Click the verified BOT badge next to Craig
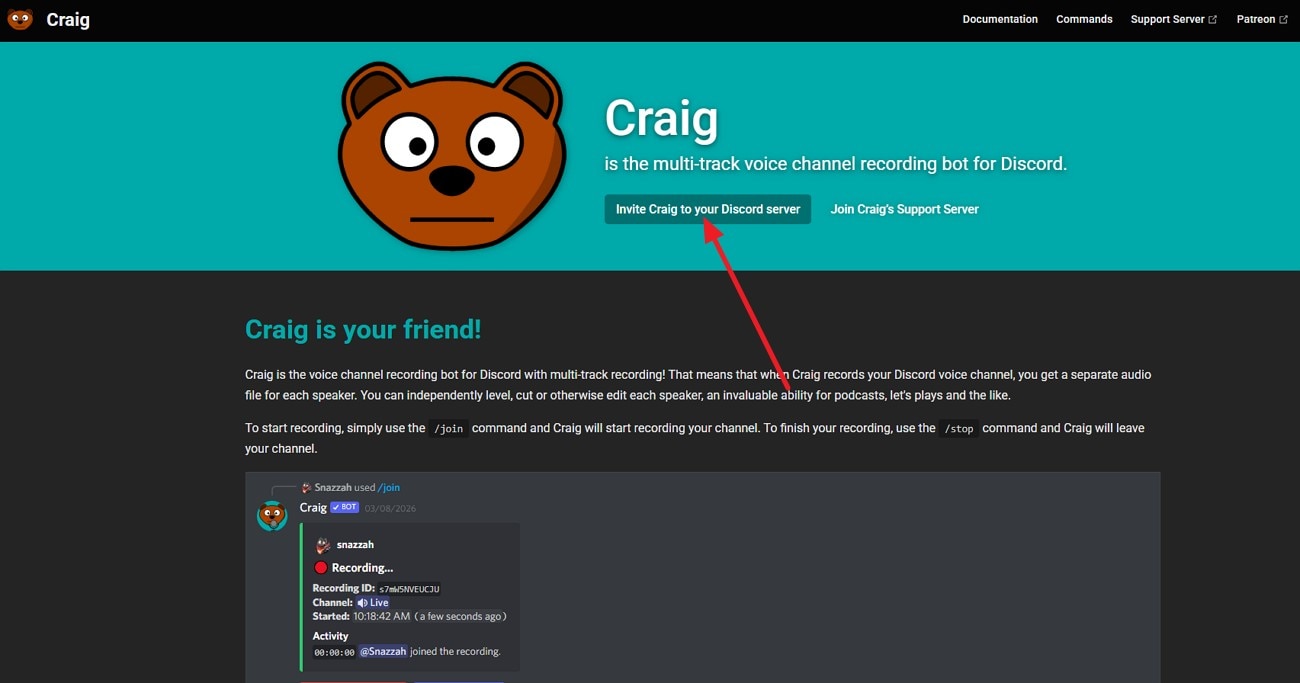Image resolution: width=1300 pixels, height=683 pixels. [345, 507]
